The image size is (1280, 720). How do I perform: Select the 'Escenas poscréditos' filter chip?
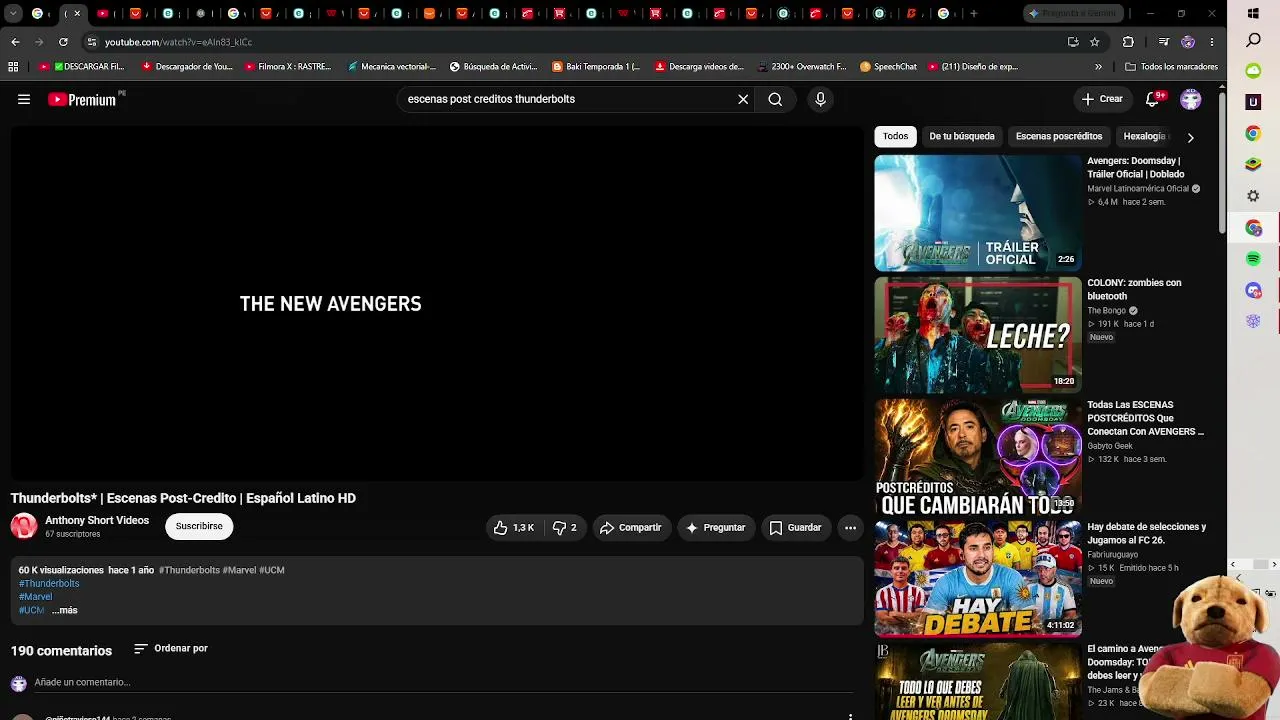point(1059,136)
